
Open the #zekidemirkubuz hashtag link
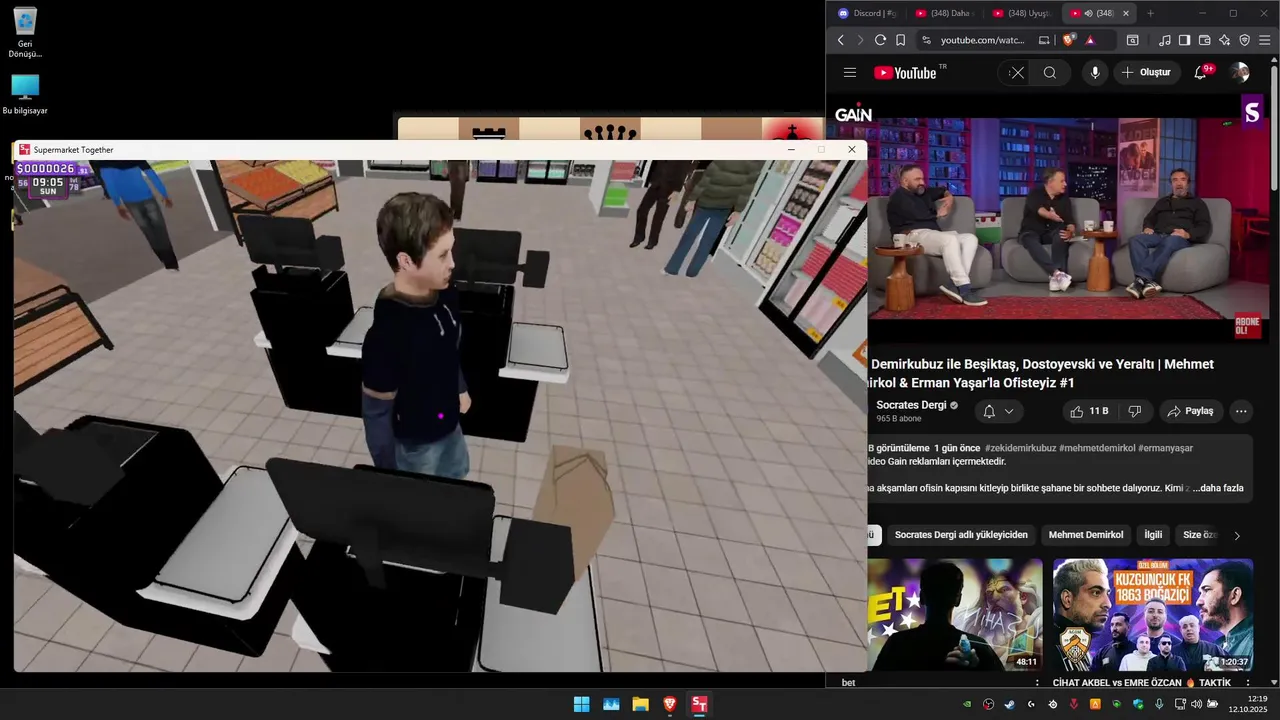point(1020,448)
